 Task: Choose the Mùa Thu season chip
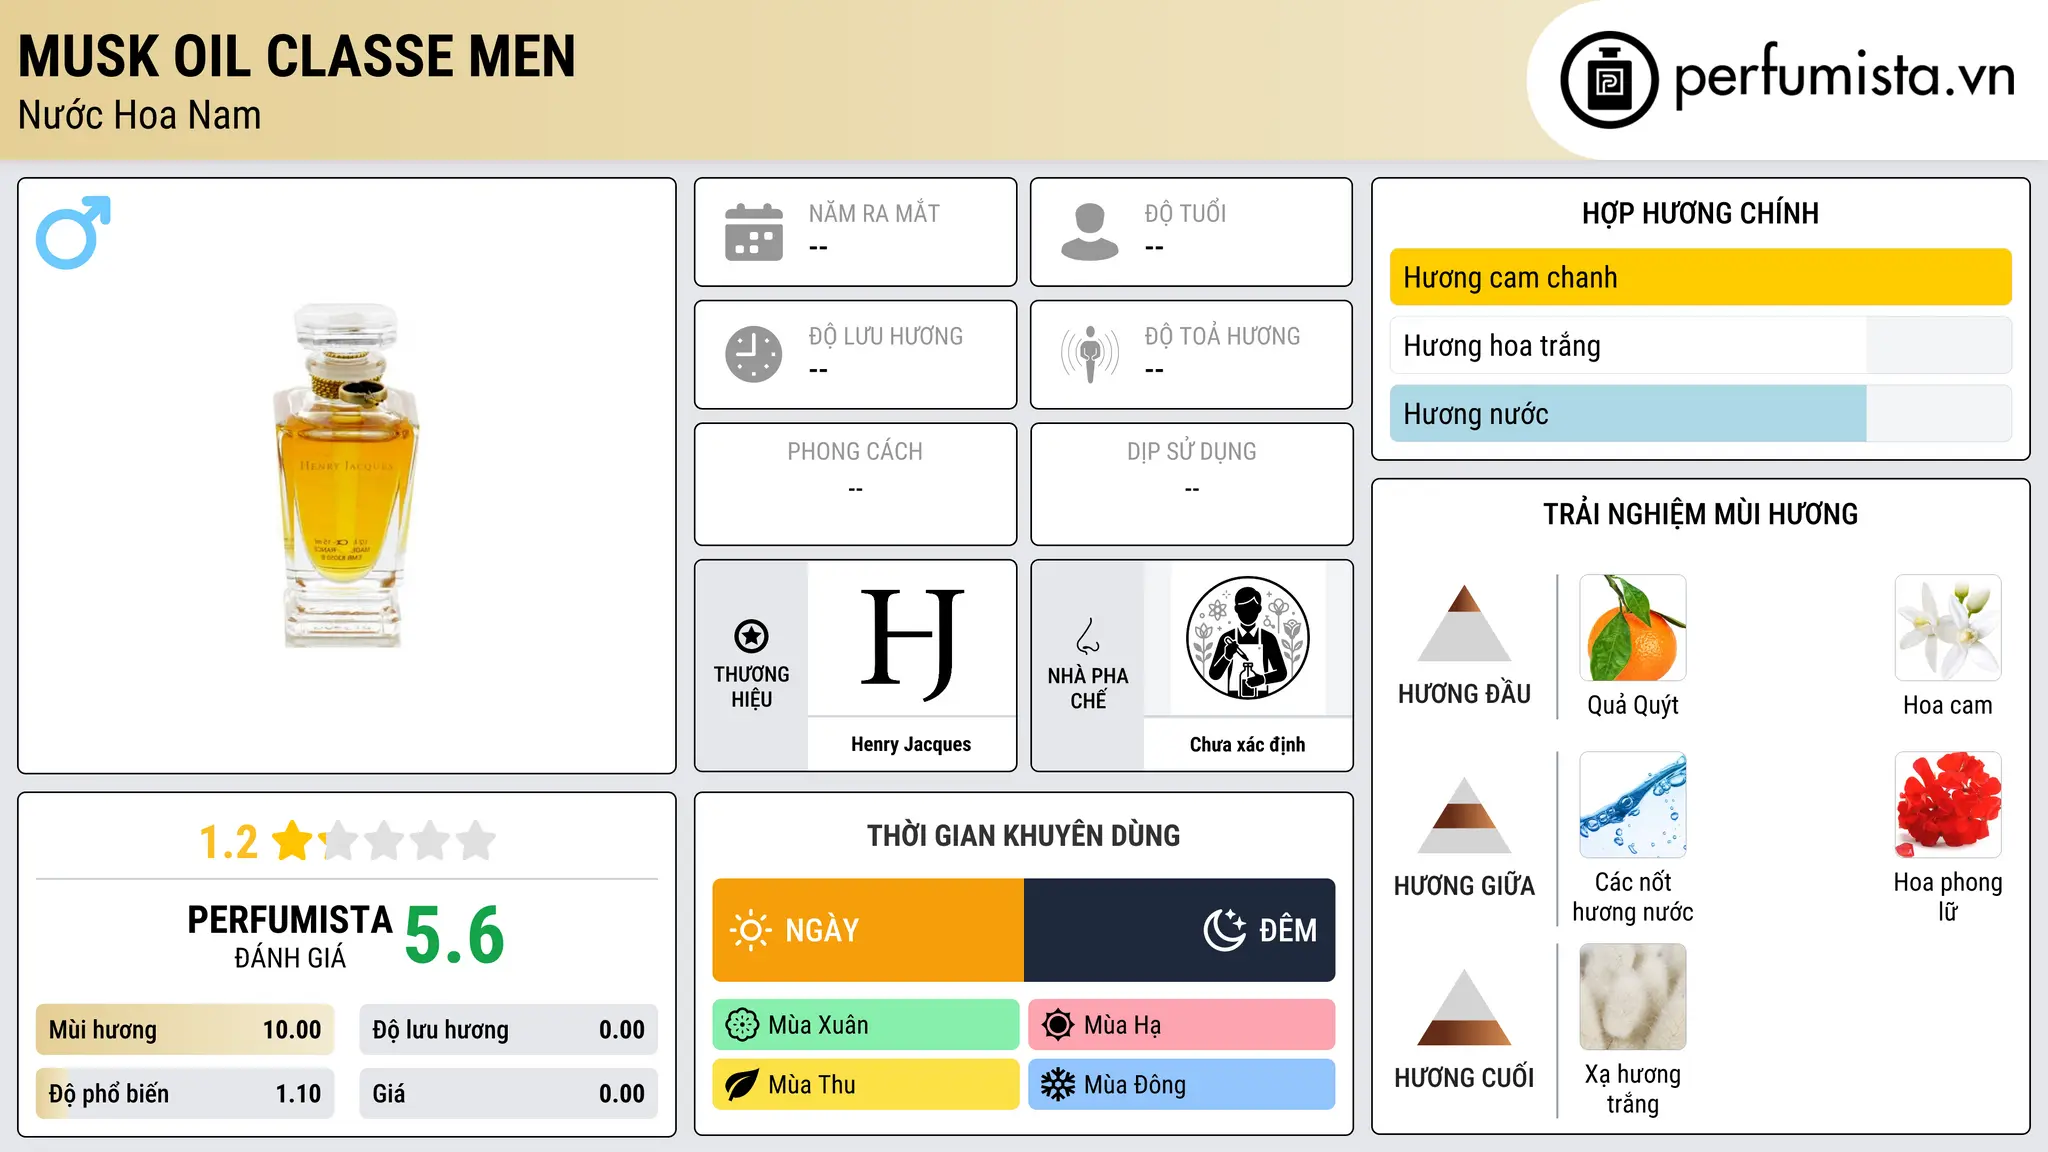[866, 1085]
